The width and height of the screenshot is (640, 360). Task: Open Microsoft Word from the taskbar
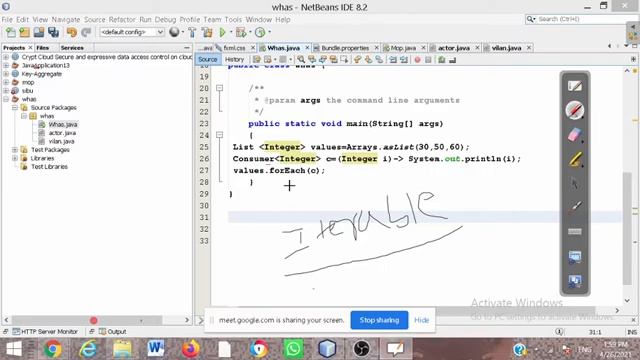coord(156,349)
